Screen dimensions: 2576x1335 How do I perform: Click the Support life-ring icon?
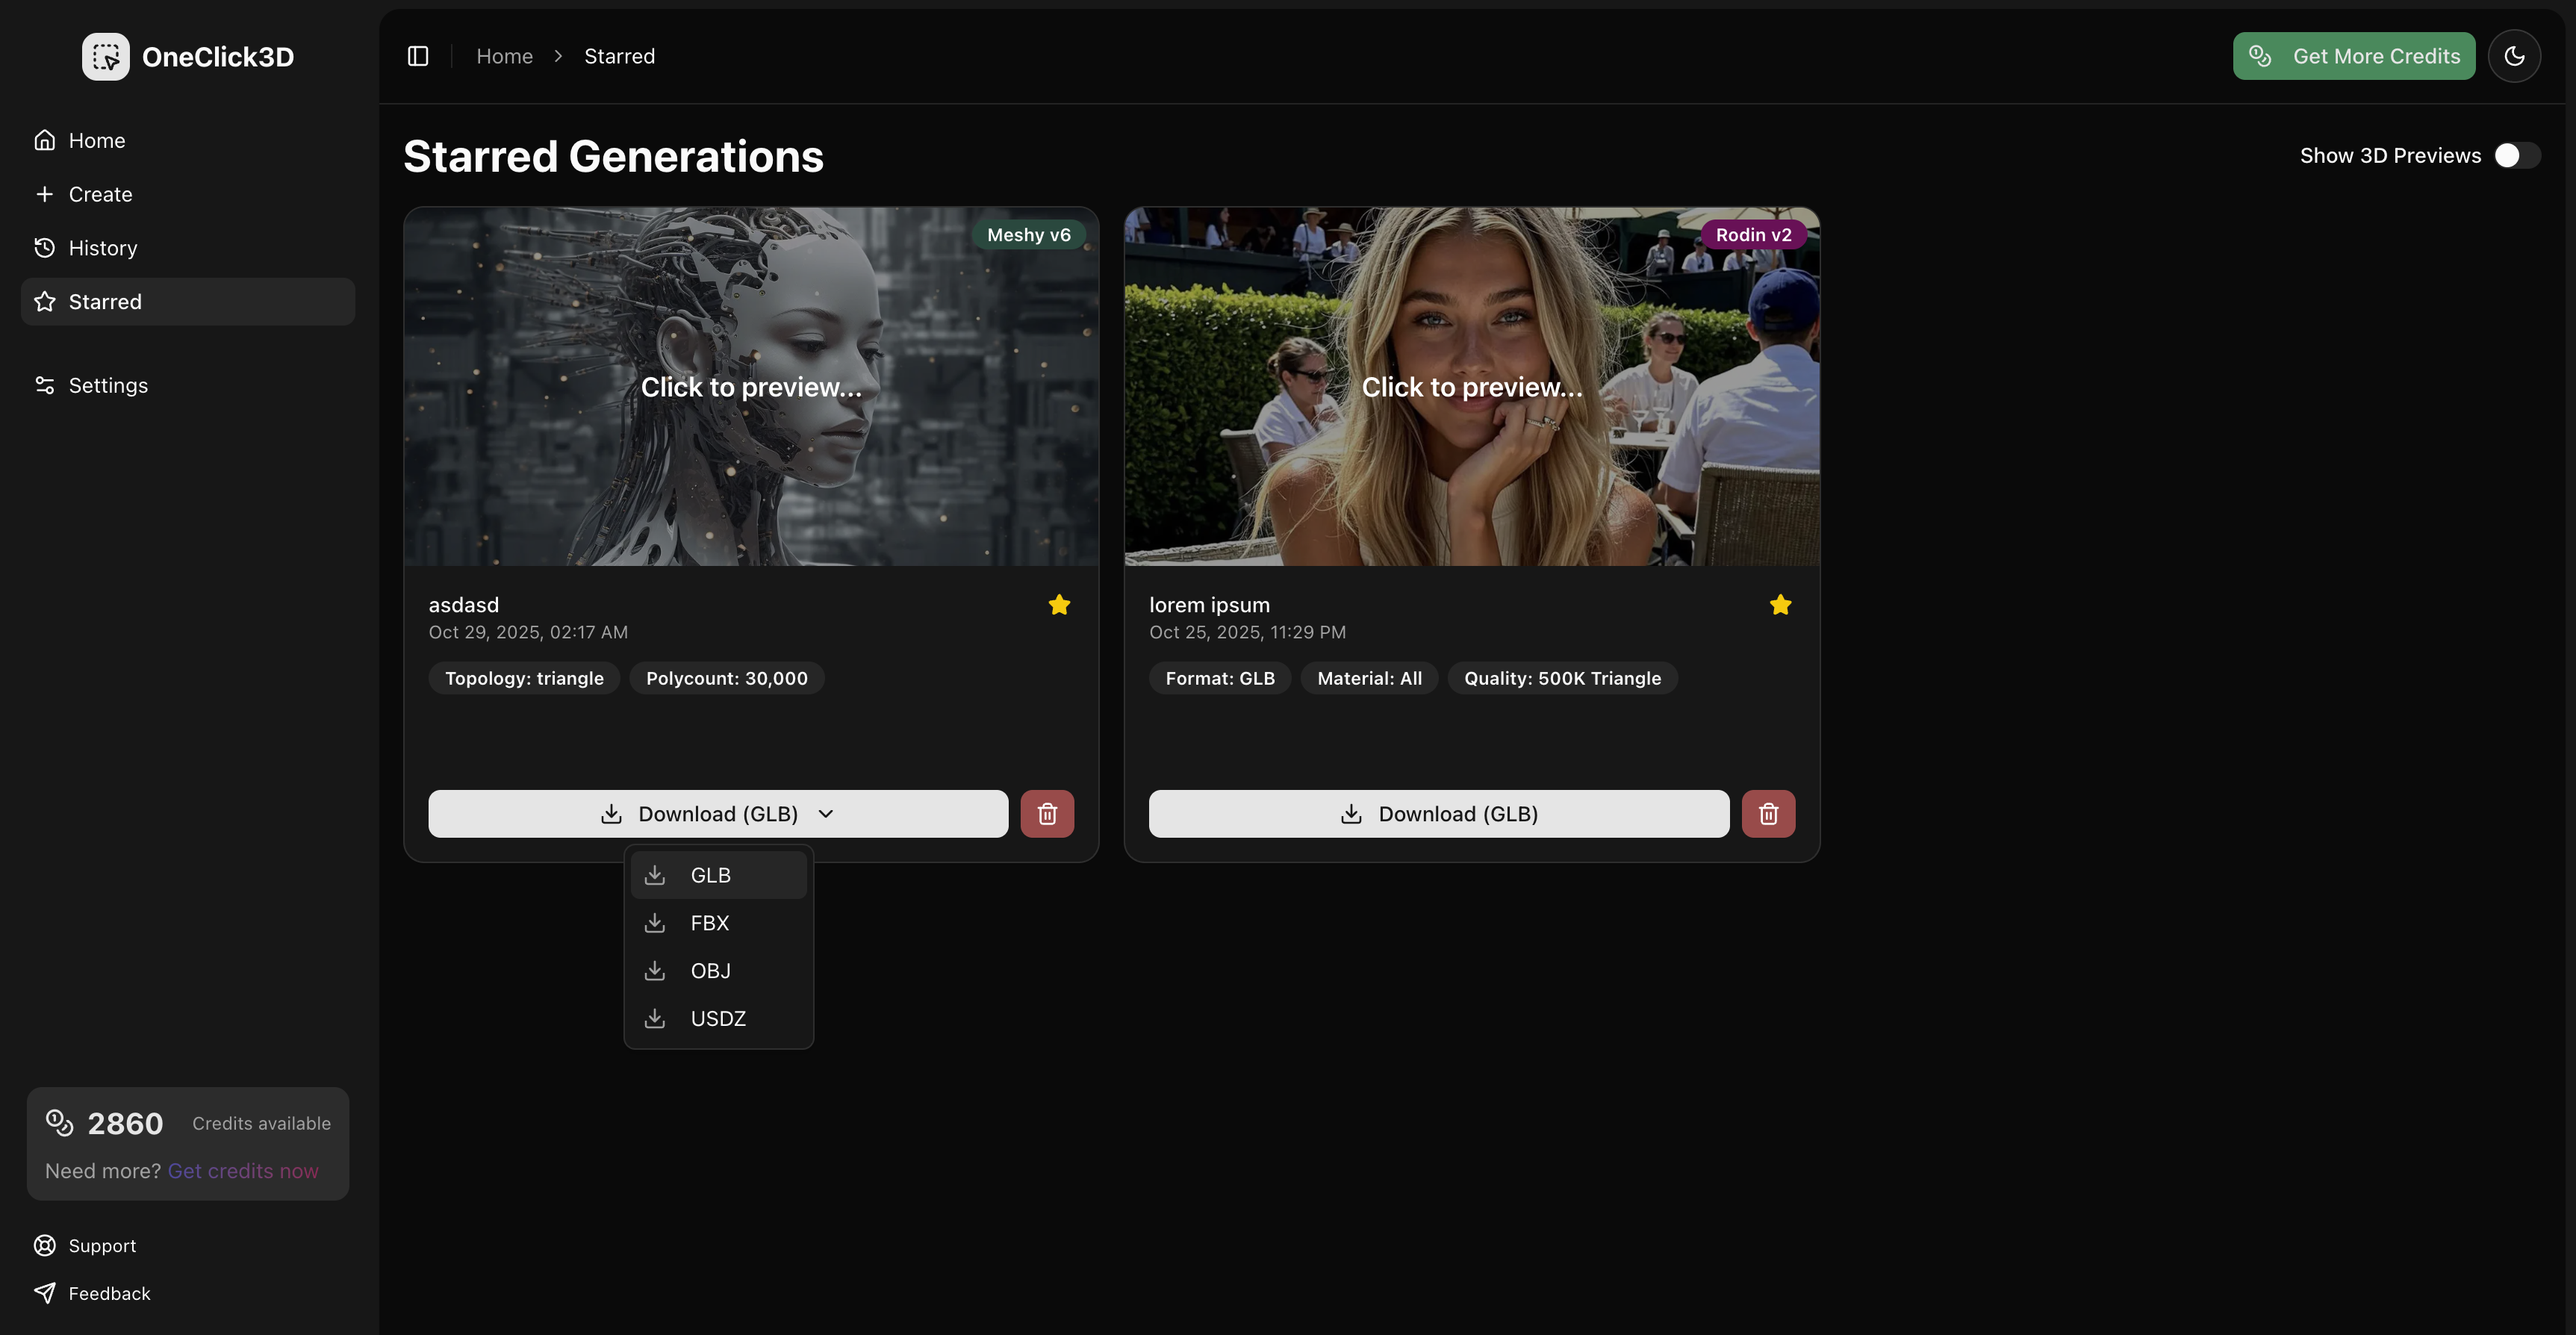pyautogui.click(x=44, y=1245)
